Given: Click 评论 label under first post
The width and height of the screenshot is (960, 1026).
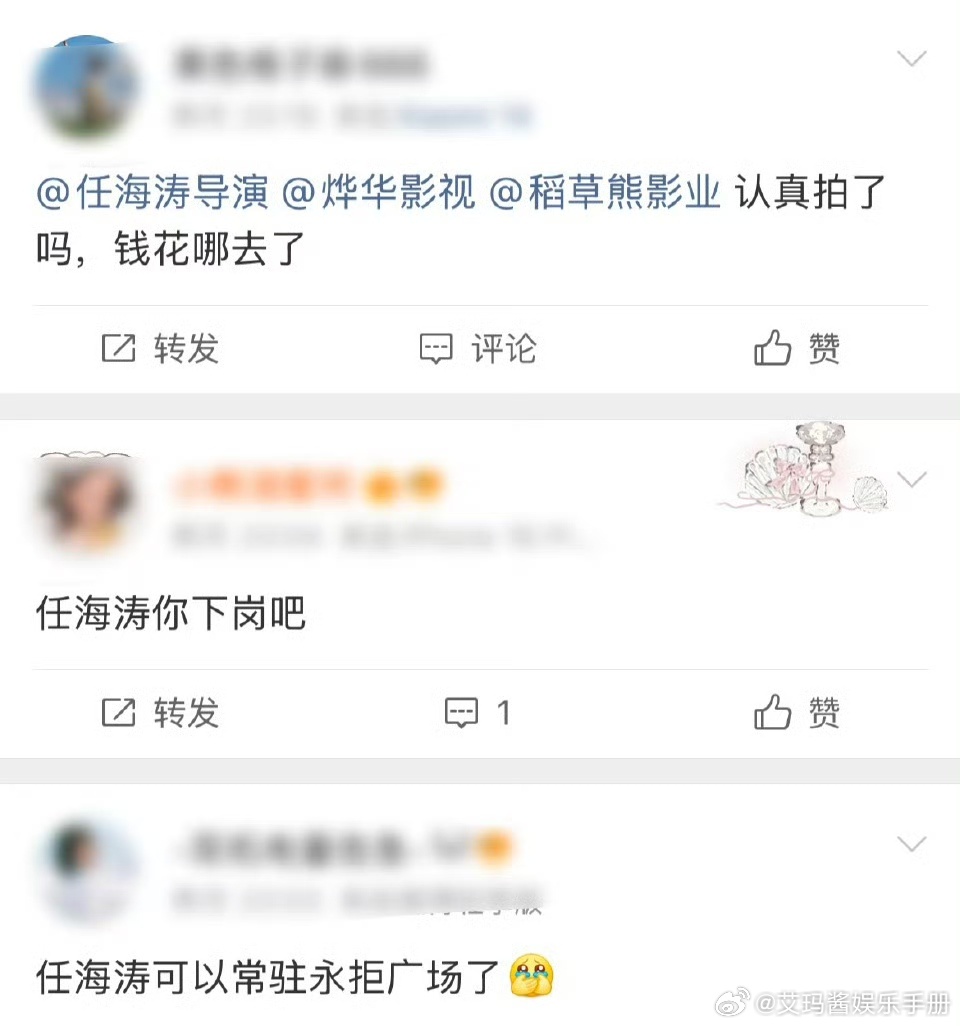Looking at the screenshot, I should (504, 348).
